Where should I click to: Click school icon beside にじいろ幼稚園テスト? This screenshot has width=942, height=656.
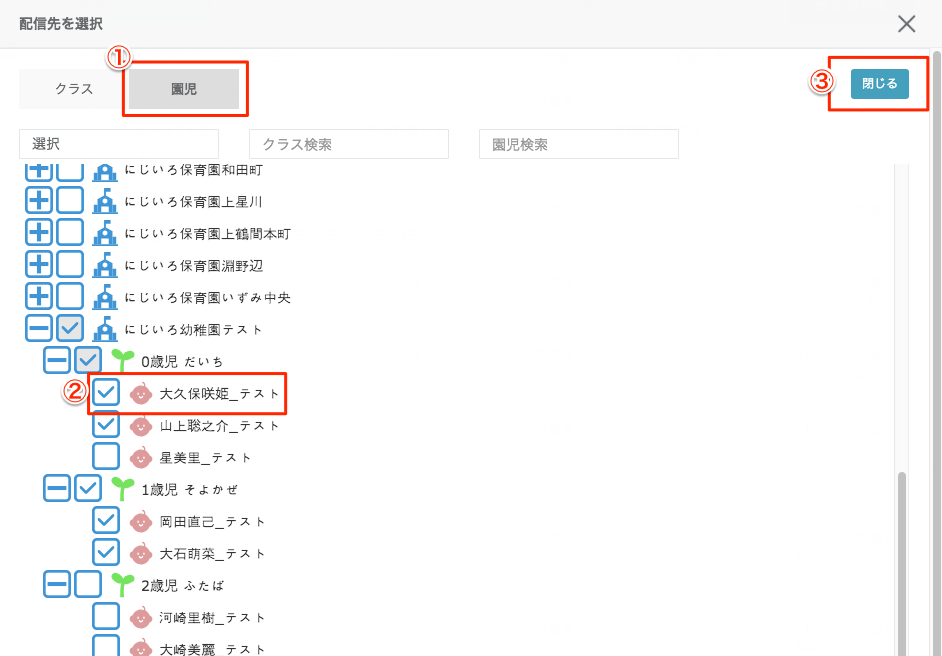pyautogui.click(x=105, y=329)
